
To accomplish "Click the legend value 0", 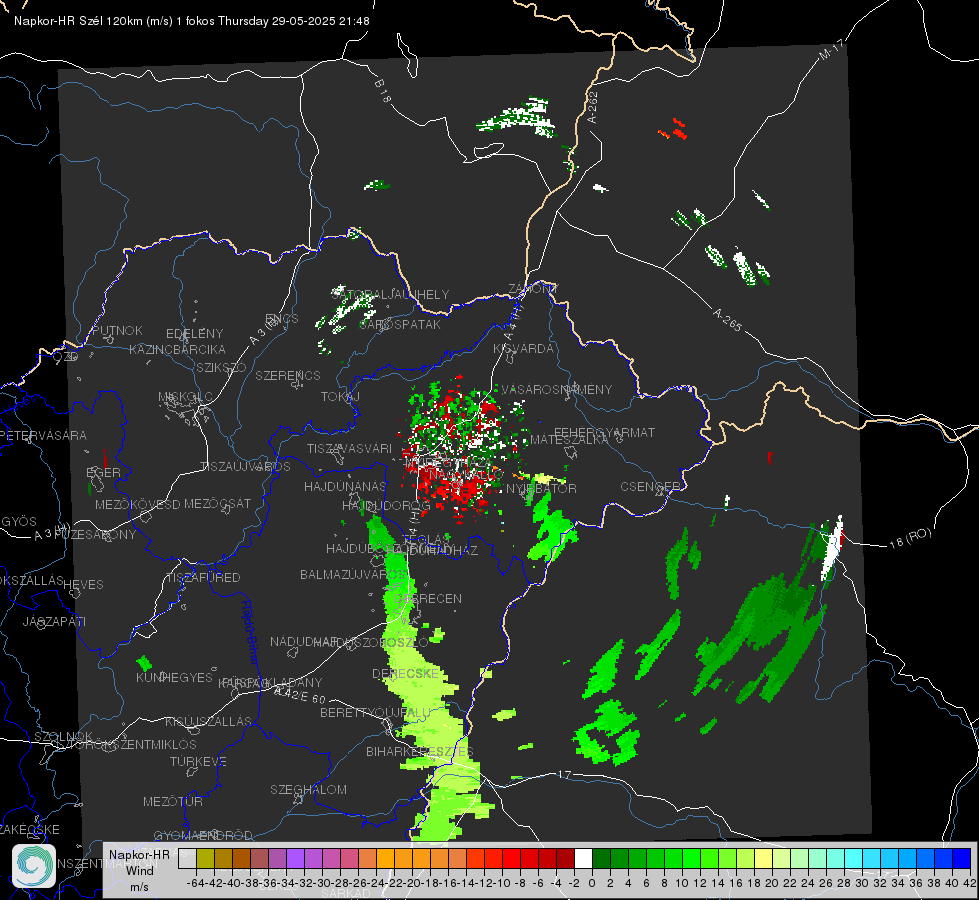I will coord(592,883).
